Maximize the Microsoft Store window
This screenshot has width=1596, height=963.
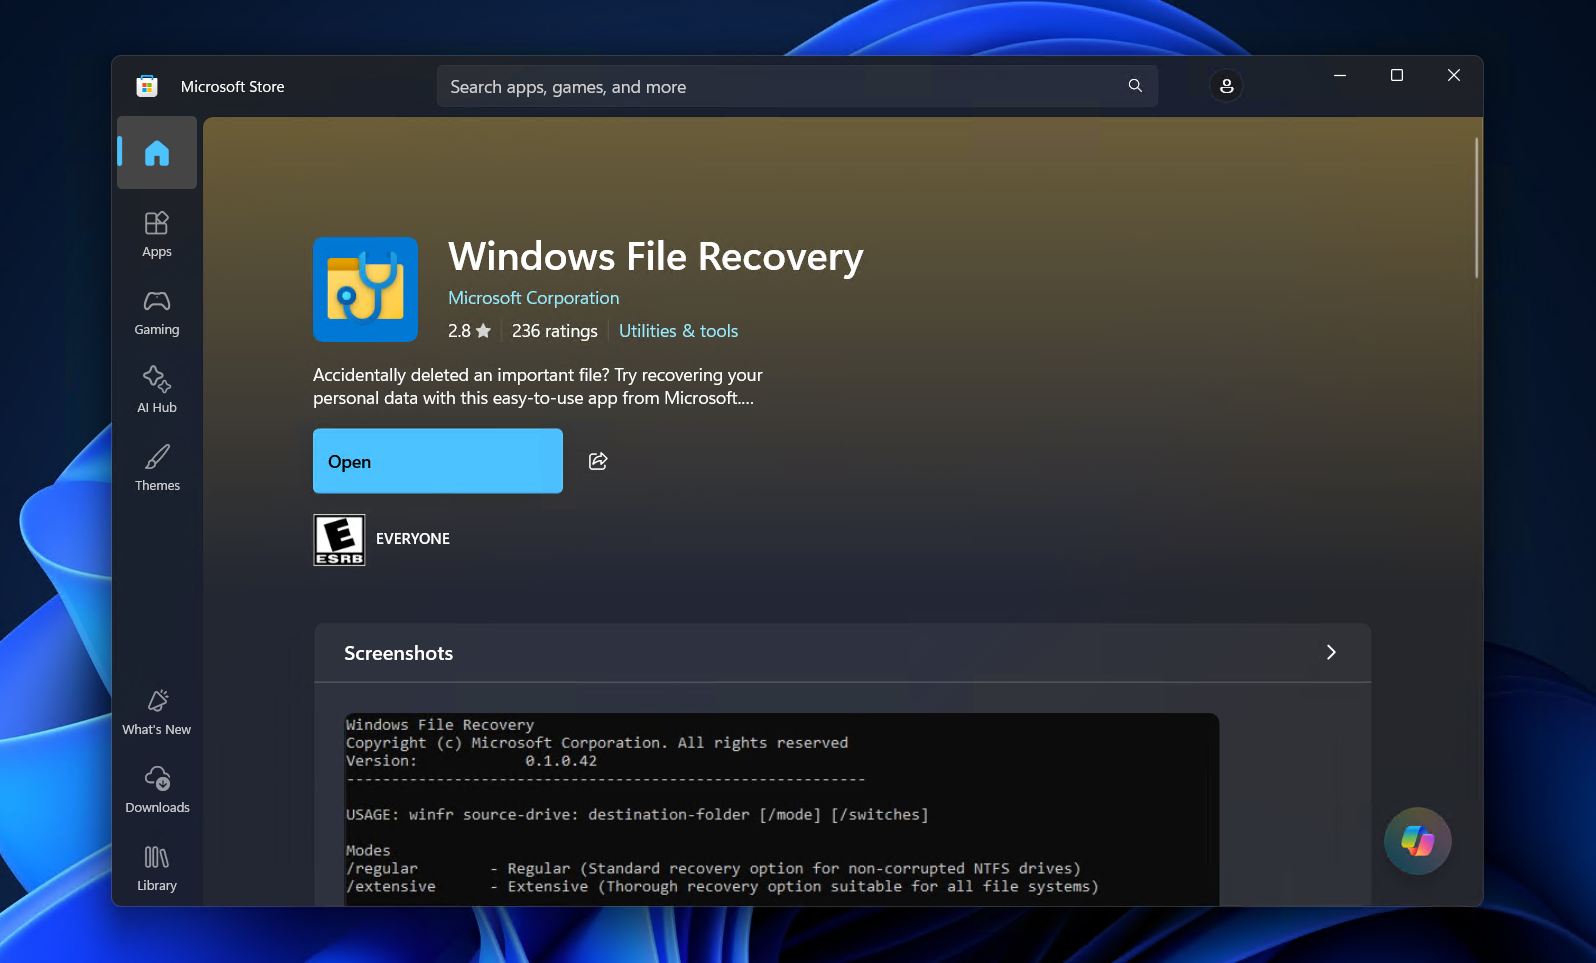[x=1397, y=75]
